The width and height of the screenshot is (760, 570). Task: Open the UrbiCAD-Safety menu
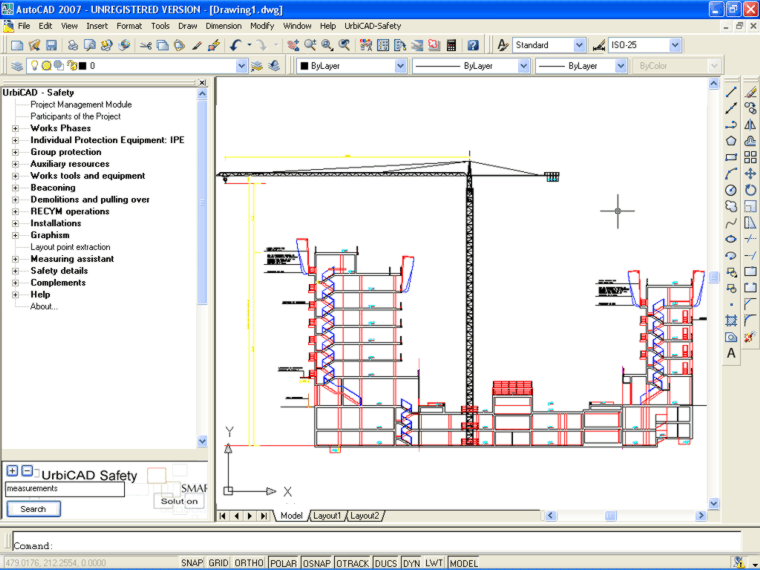[x=373, y=26]
